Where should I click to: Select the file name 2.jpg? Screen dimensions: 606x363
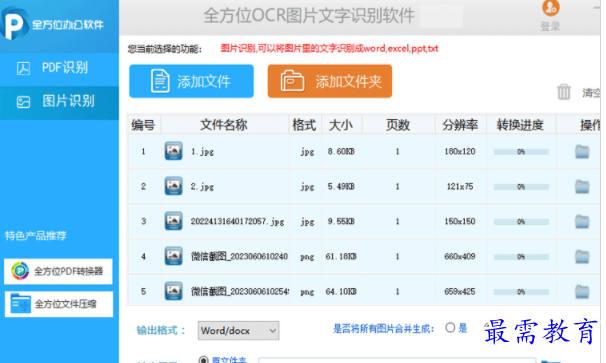point(202,187)
